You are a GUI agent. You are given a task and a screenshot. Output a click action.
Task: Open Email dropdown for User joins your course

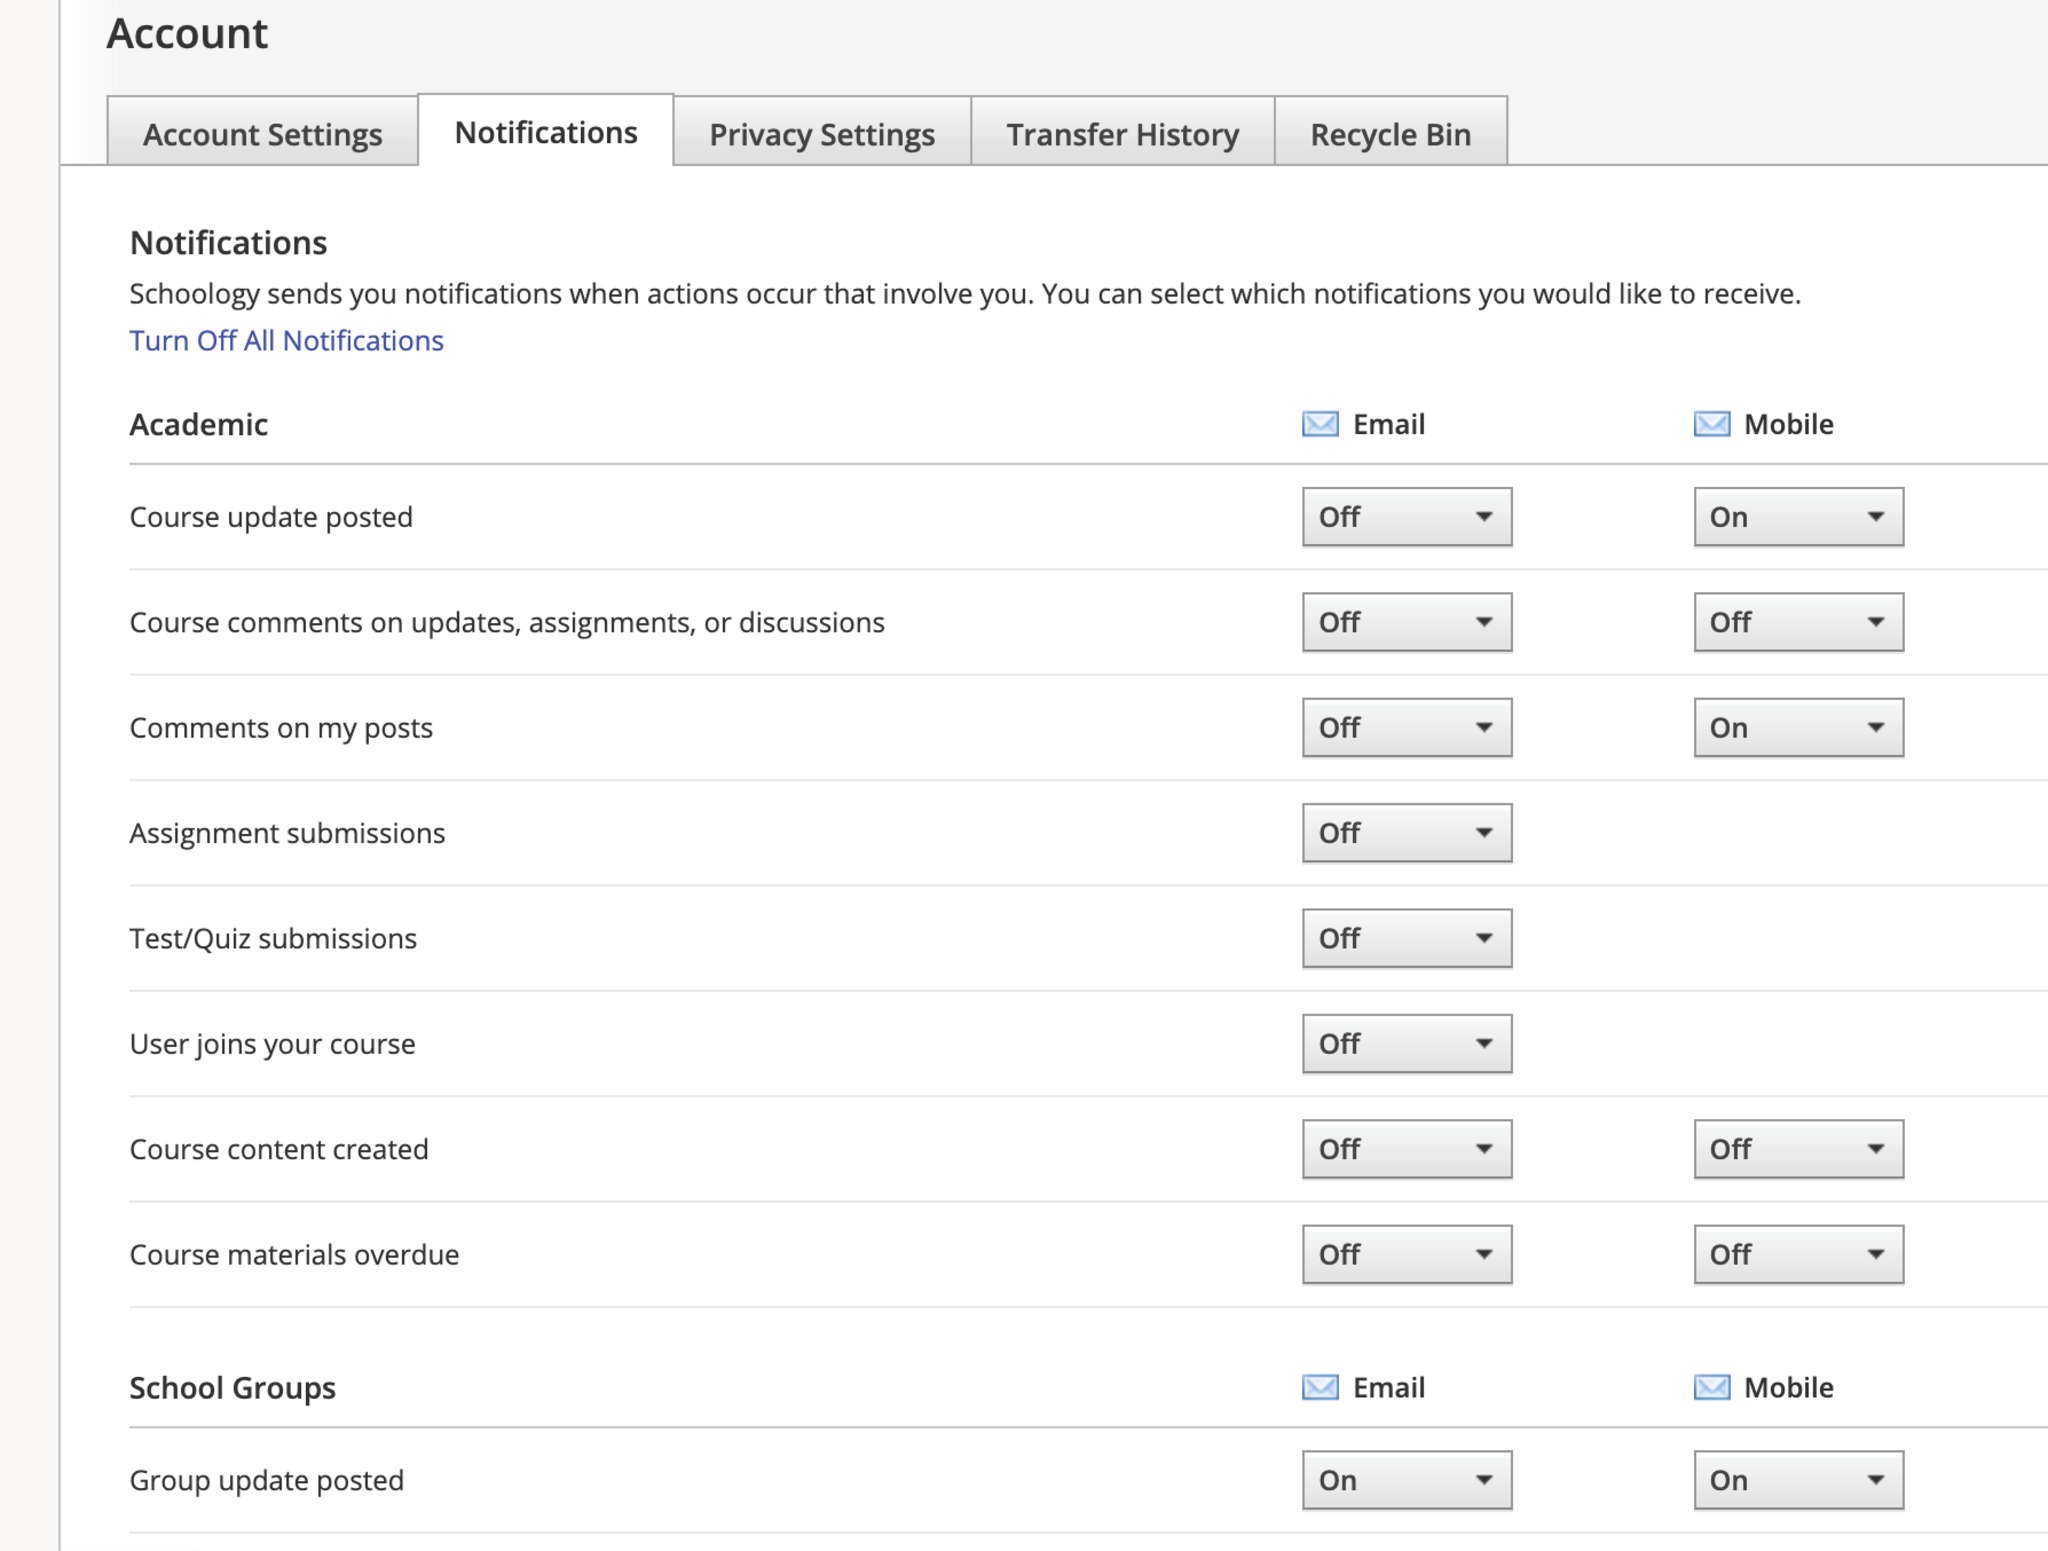pos(1406,1044)
